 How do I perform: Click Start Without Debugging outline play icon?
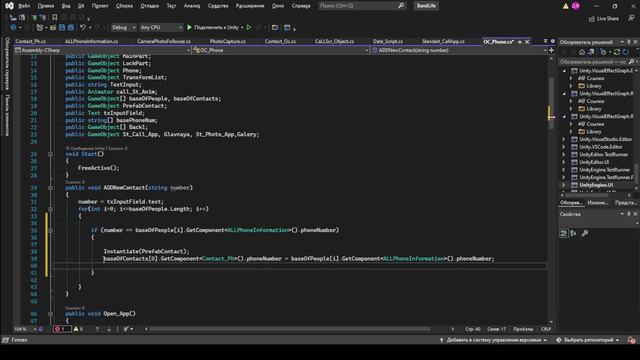(x=249, y=27)
